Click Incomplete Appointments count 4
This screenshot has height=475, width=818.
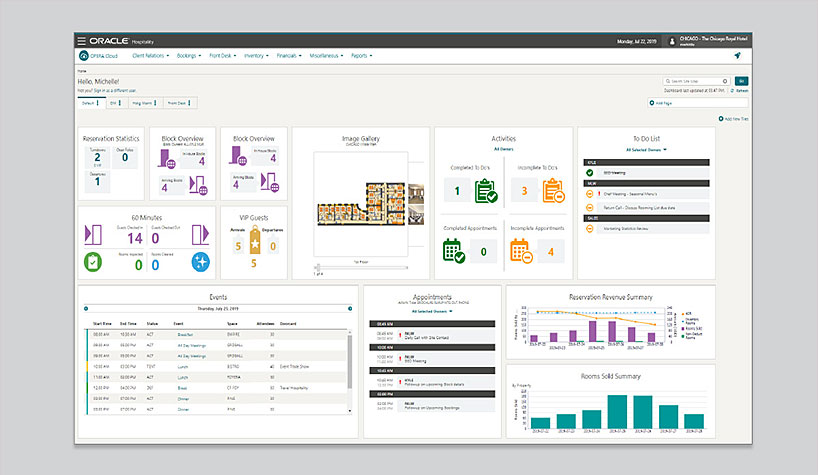[x=551, y=252]
